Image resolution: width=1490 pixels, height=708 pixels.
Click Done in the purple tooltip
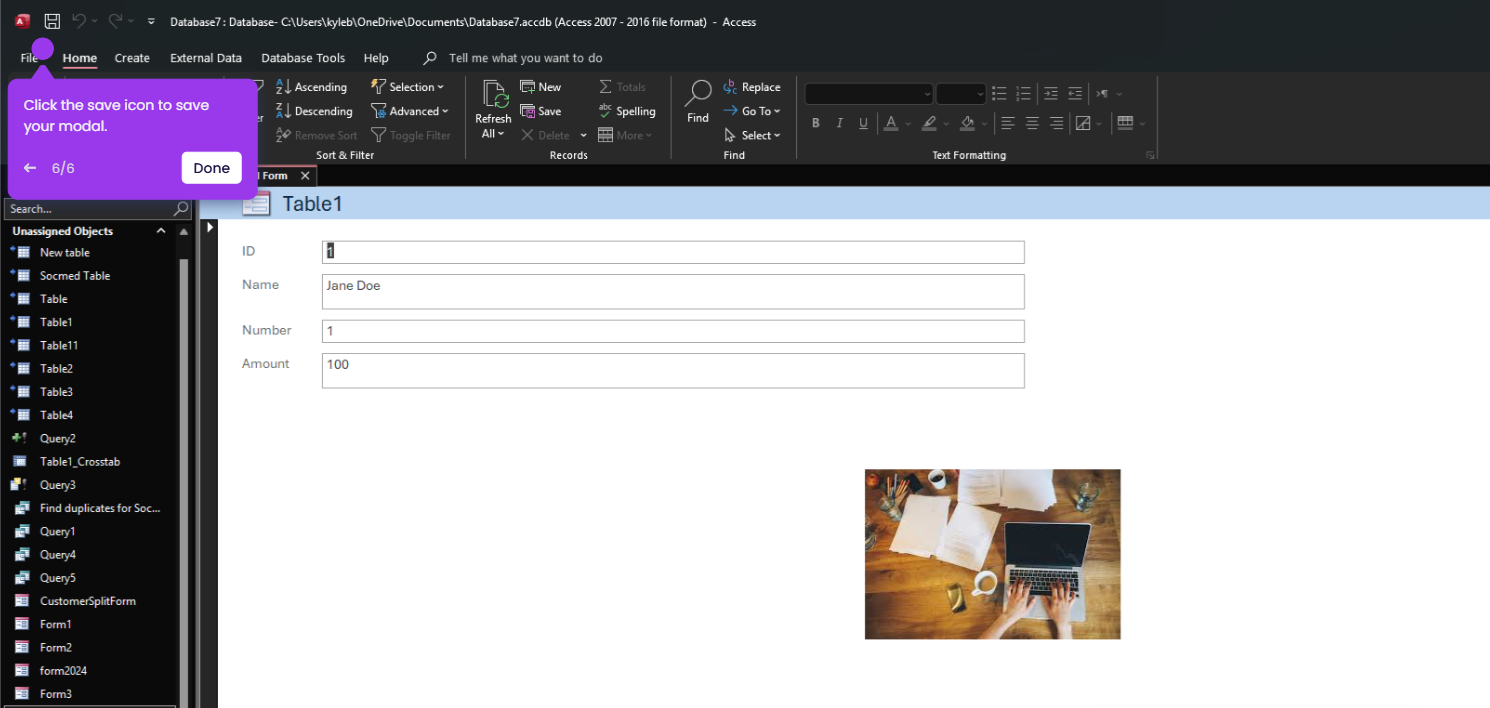212,168
